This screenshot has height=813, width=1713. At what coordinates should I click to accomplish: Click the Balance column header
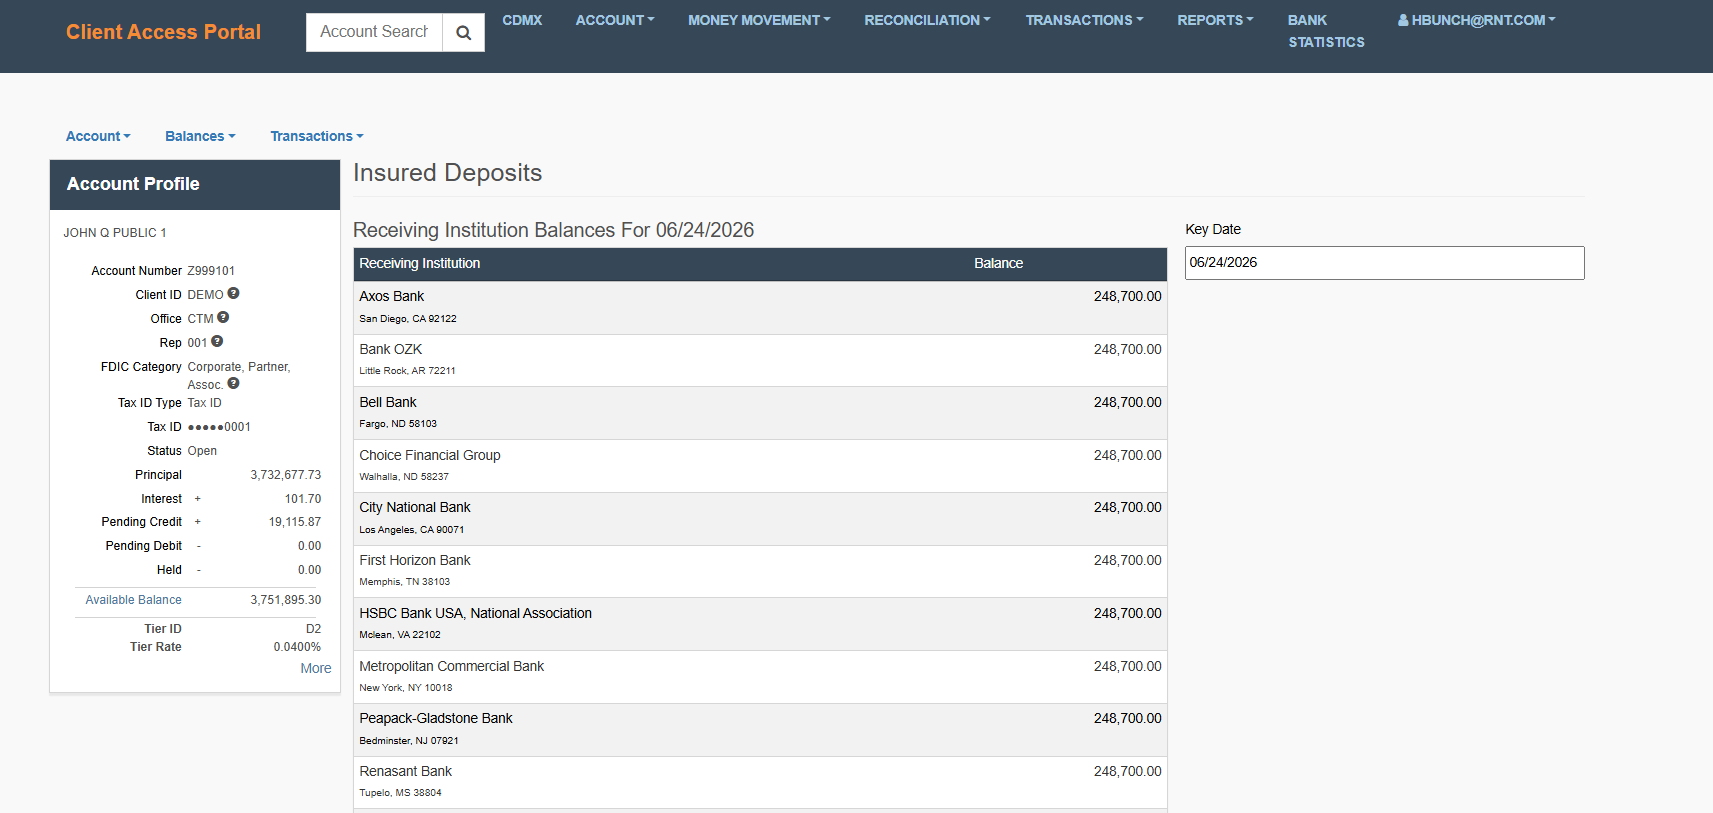998,263
